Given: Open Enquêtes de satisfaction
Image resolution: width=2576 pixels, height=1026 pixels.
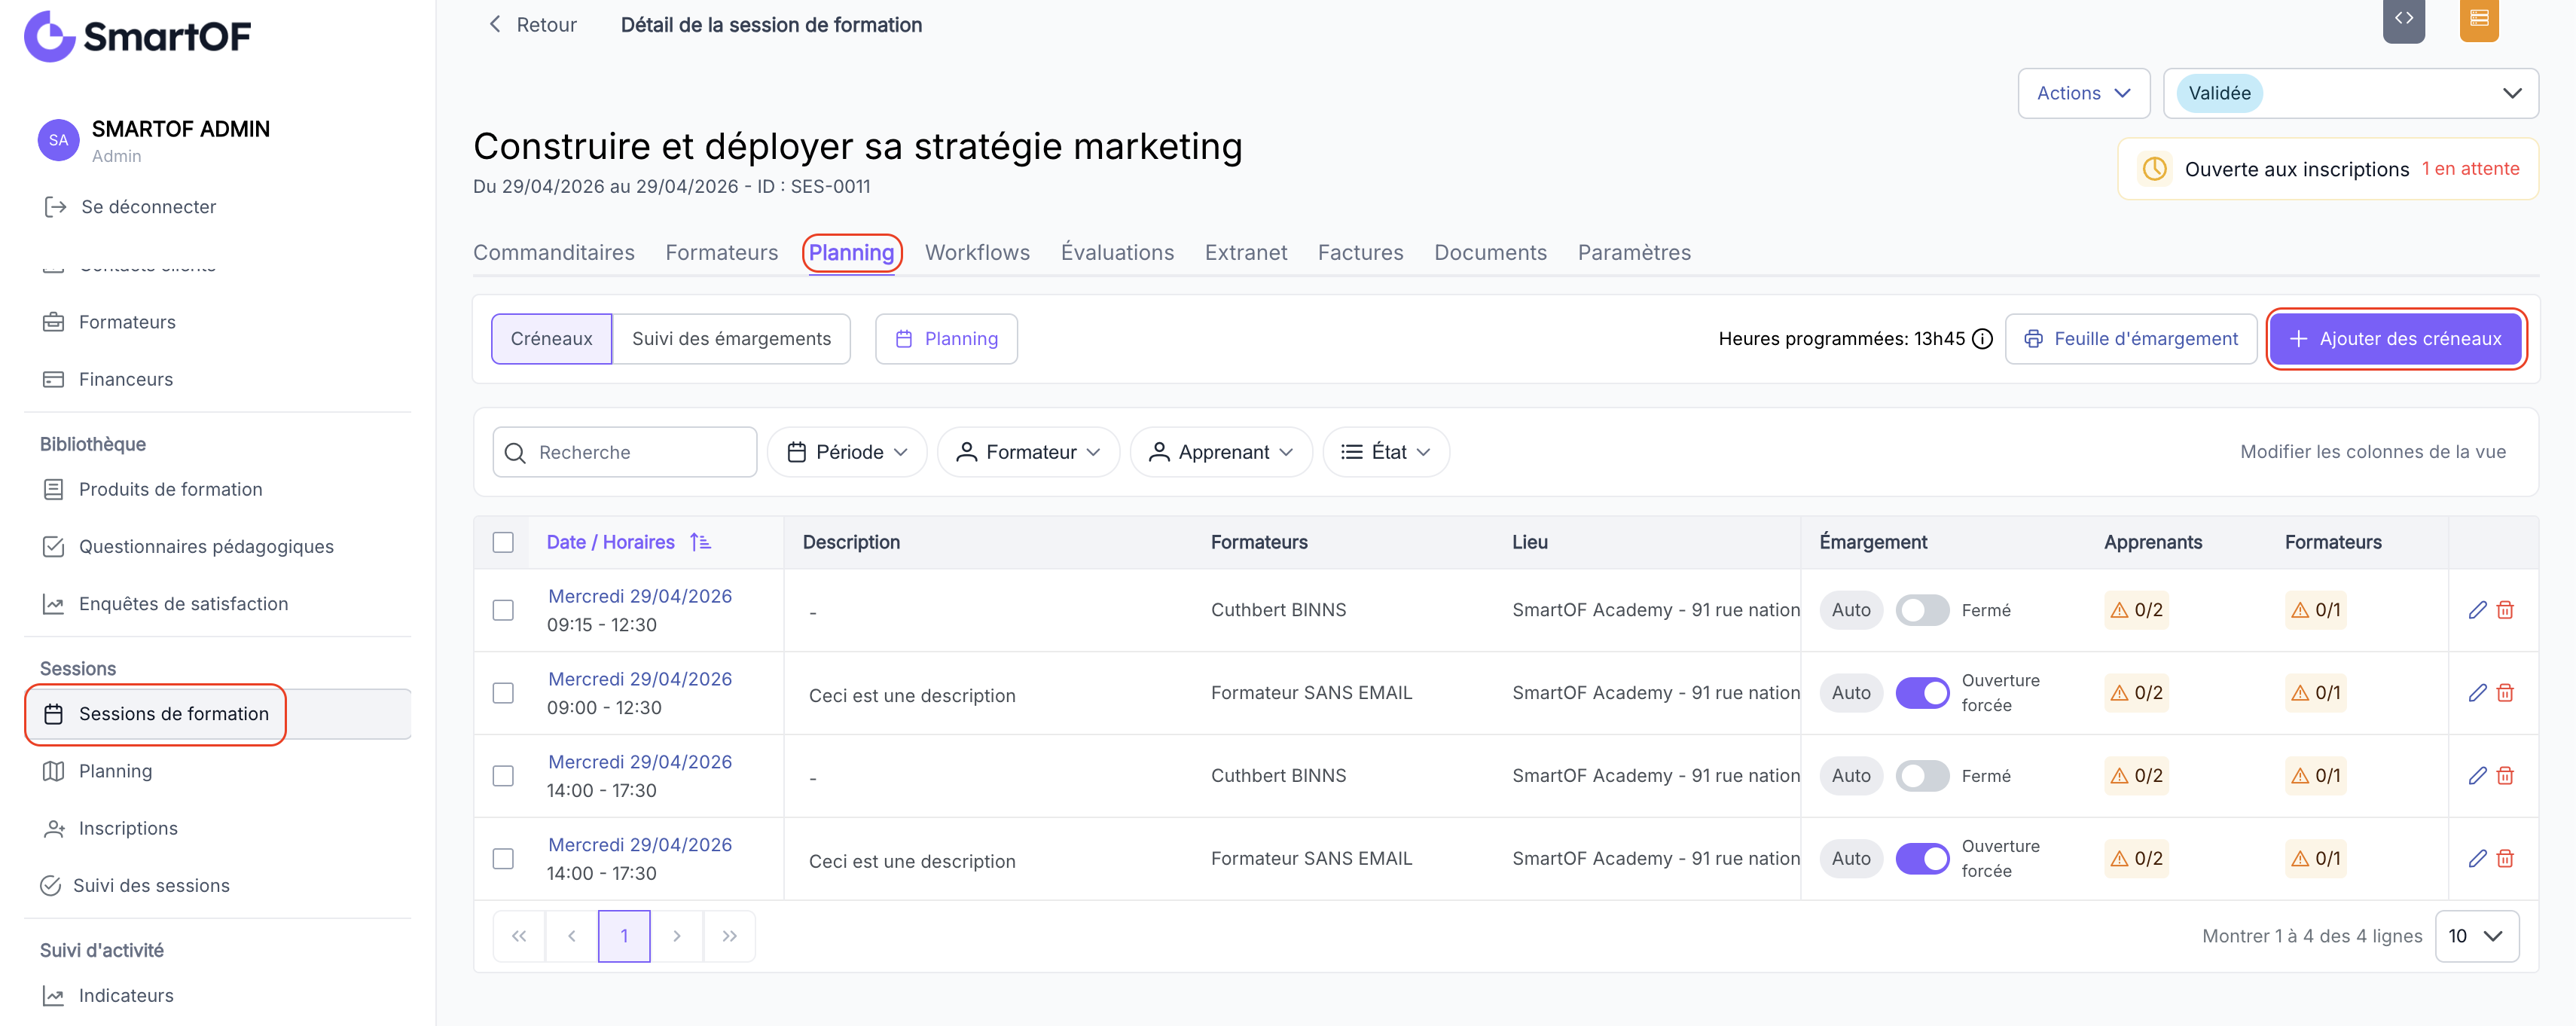Looking at the screenshot, I should tap(183, 604).
